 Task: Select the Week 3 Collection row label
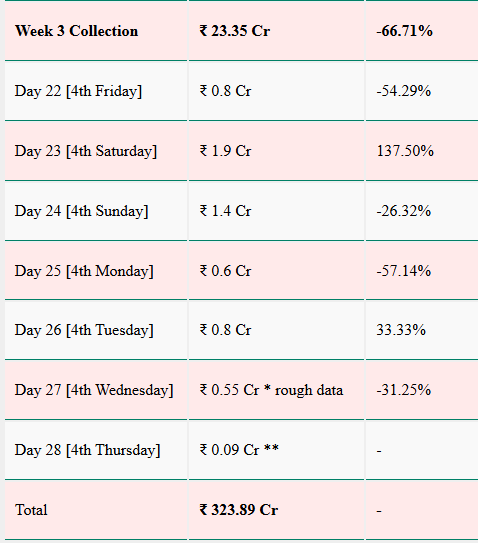[77, 31]
